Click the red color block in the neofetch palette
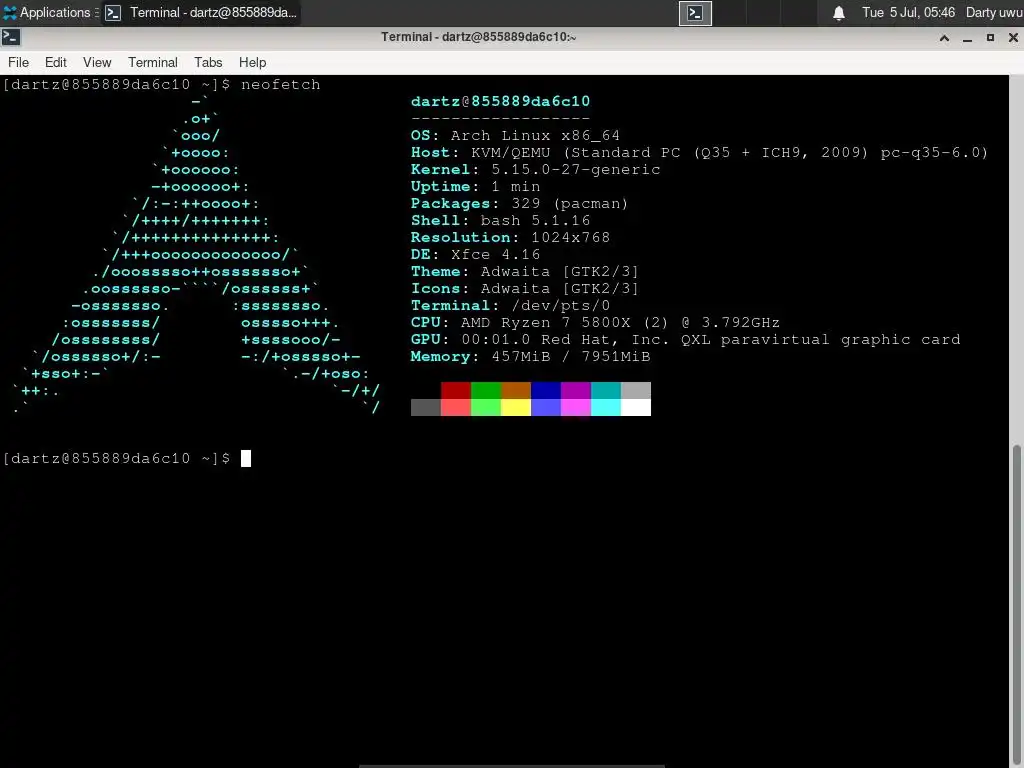This screenshot has width=1024, height=768. point(456,391)
